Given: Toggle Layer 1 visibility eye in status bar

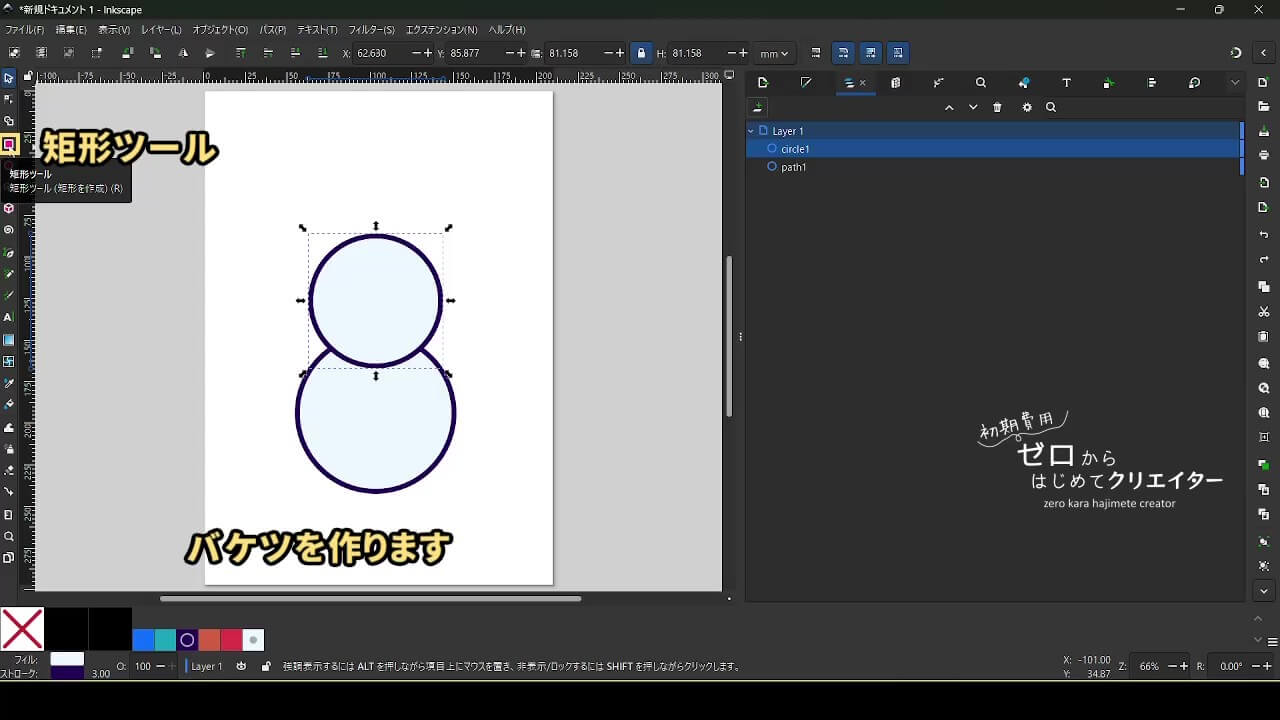Looking at the screenshot, I should point(241,666).
